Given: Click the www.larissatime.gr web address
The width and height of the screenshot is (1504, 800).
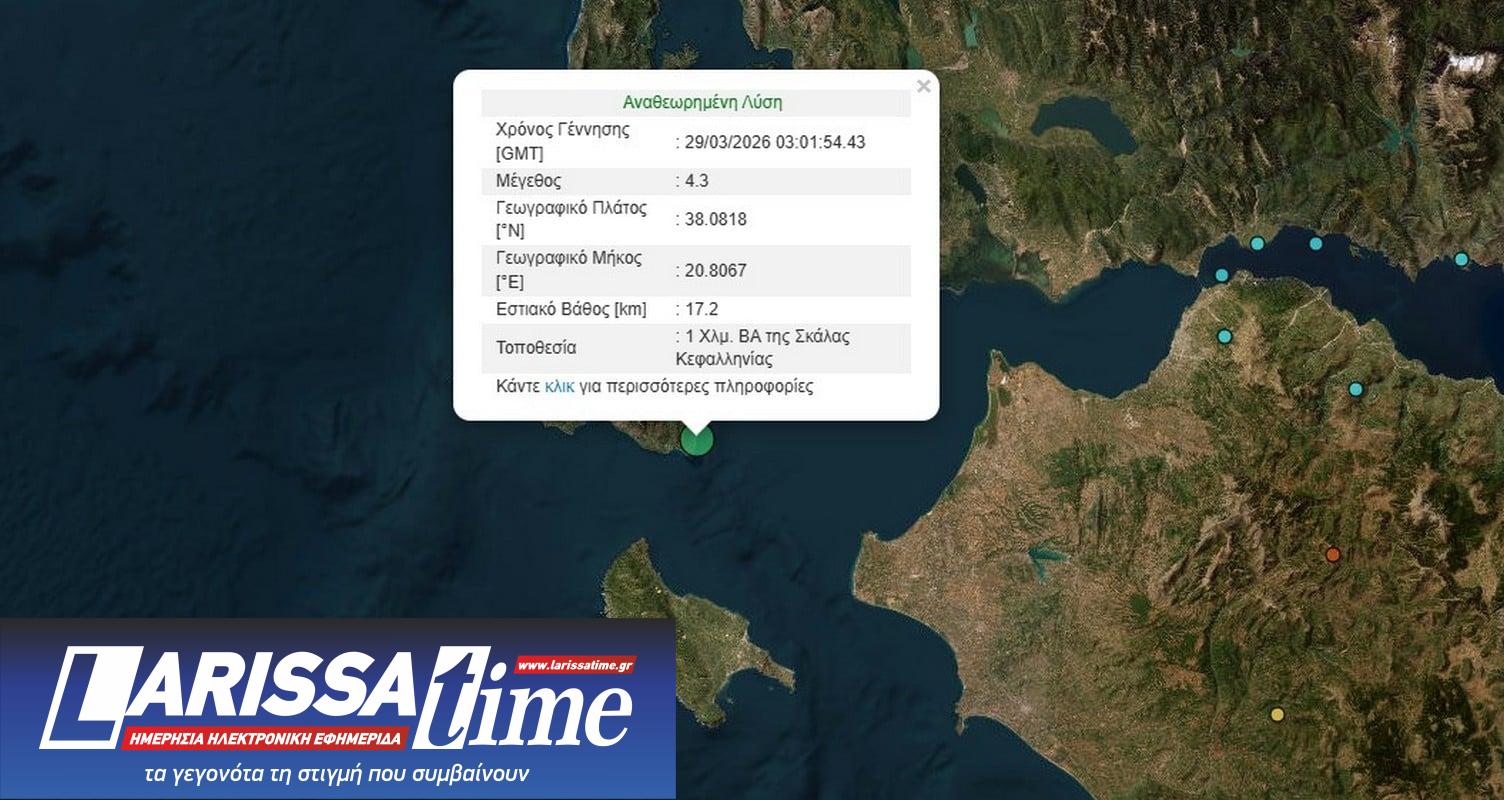Looking at the screenshot, I should point(575,665).
